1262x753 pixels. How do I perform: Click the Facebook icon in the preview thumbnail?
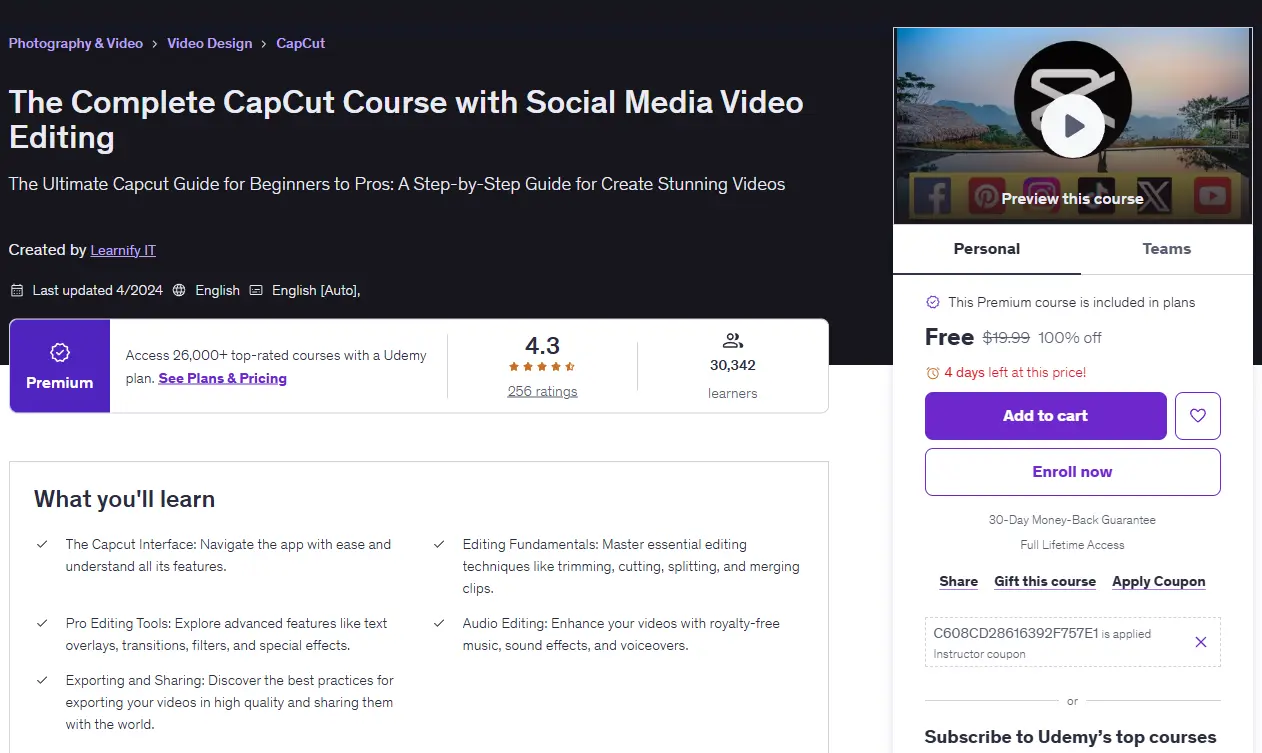(932, 196)
